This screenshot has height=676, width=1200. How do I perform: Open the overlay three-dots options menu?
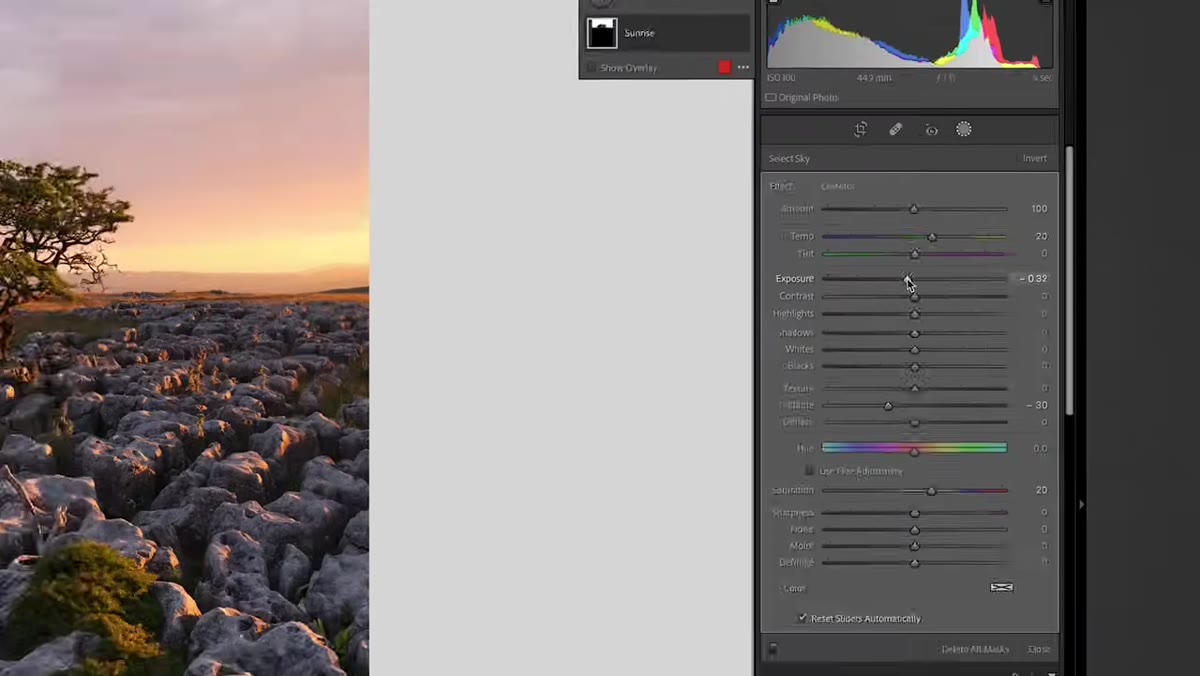(x=743, y=67)
